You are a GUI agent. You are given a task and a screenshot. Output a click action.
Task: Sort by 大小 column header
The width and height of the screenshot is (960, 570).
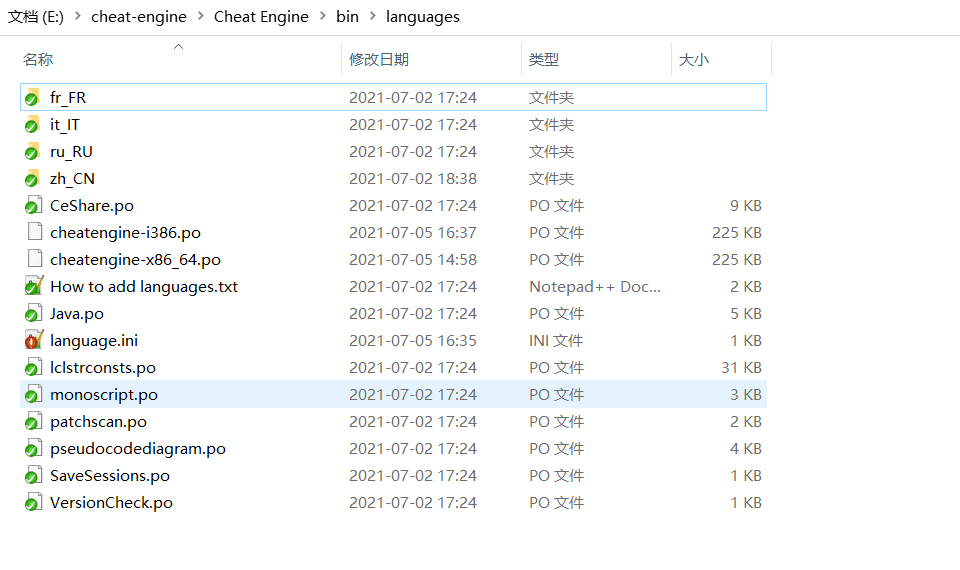tap(694, 59)
